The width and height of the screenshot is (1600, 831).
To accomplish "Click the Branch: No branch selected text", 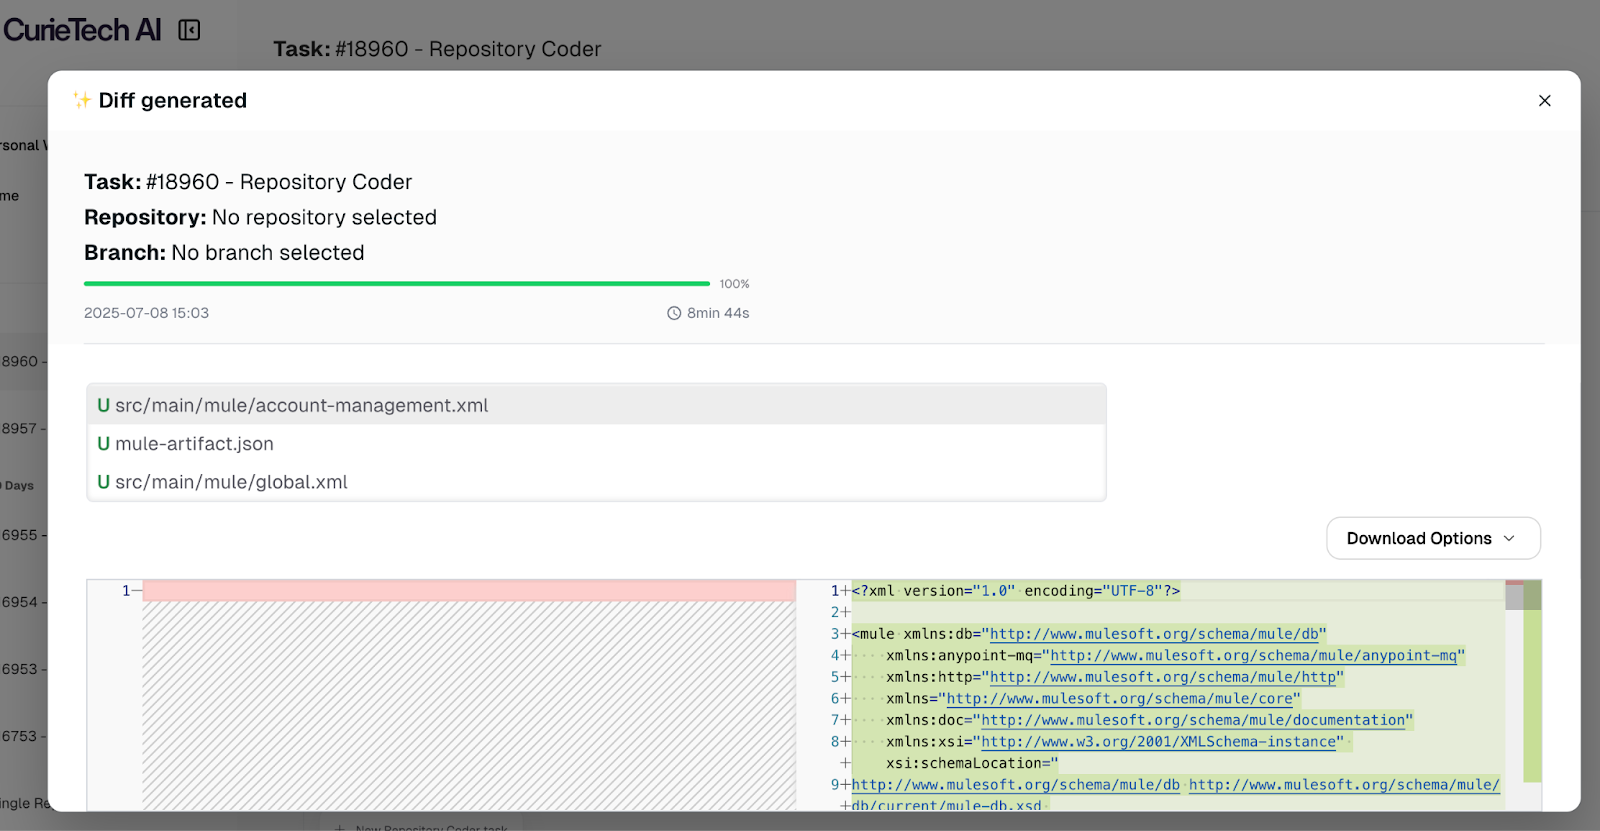I will [224, 253].
